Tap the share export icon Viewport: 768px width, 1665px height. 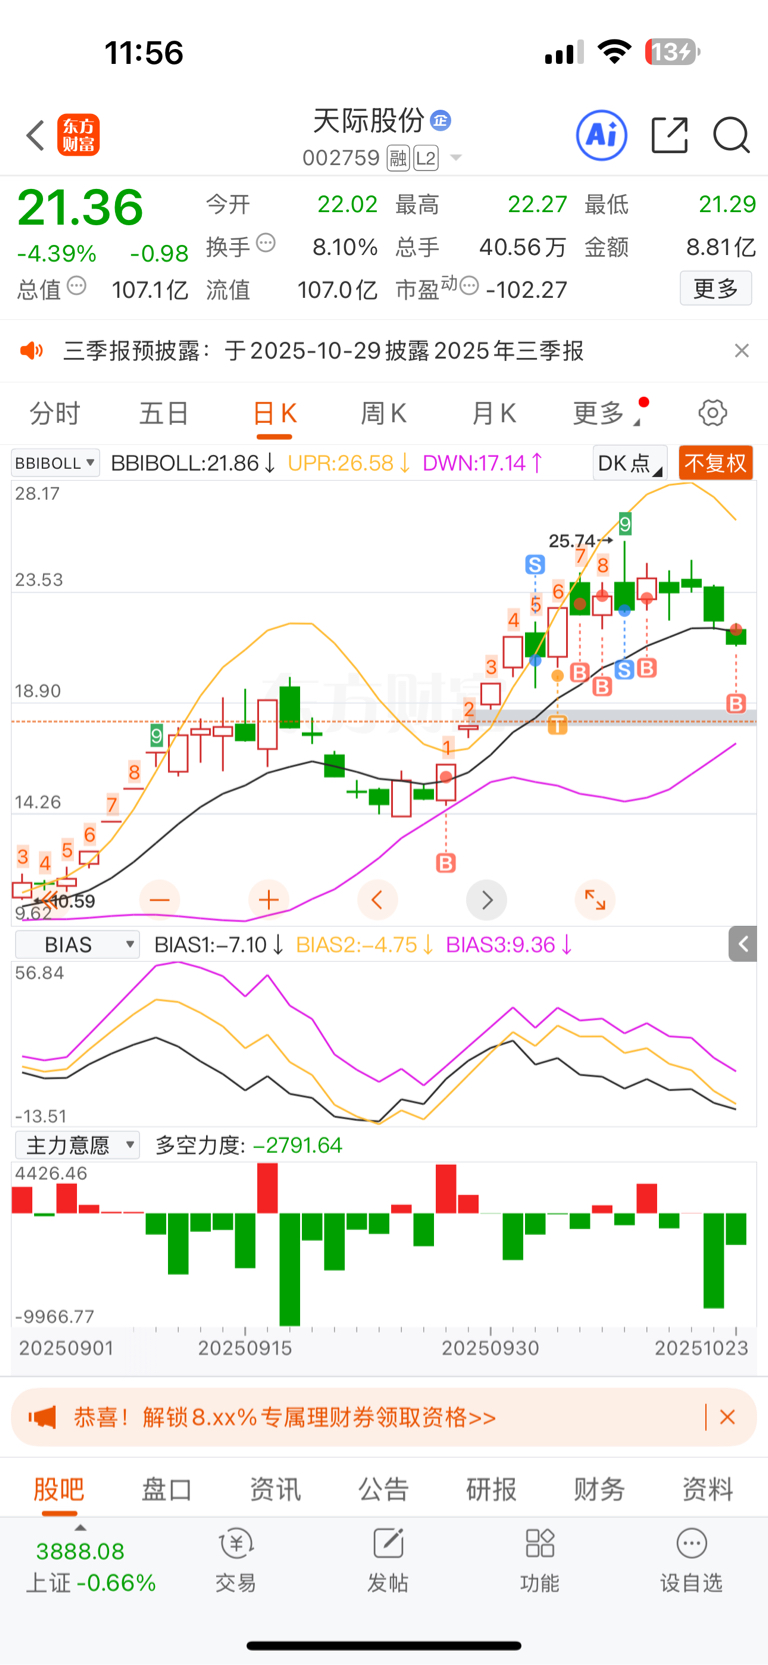[x=669, y=135]
